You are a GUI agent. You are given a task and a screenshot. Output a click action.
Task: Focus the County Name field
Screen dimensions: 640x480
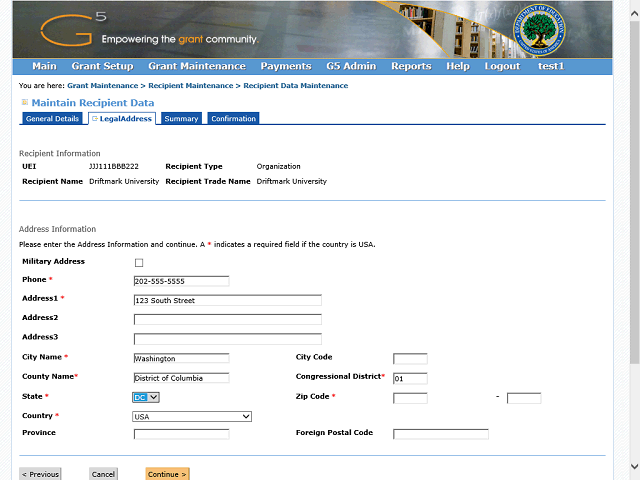coord(181,378)
